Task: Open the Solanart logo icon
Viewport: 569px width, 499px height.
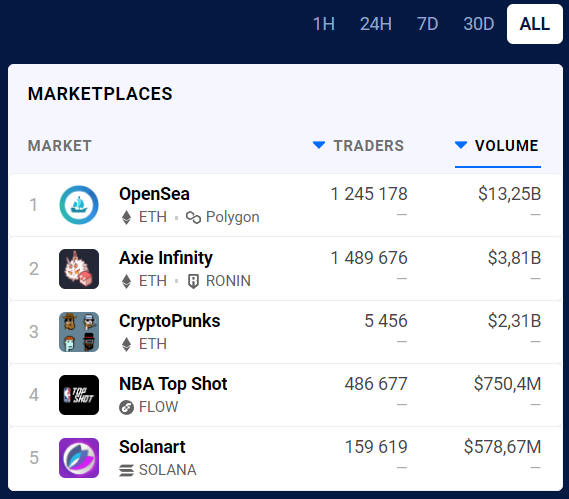Action: [x=79, y=458]
